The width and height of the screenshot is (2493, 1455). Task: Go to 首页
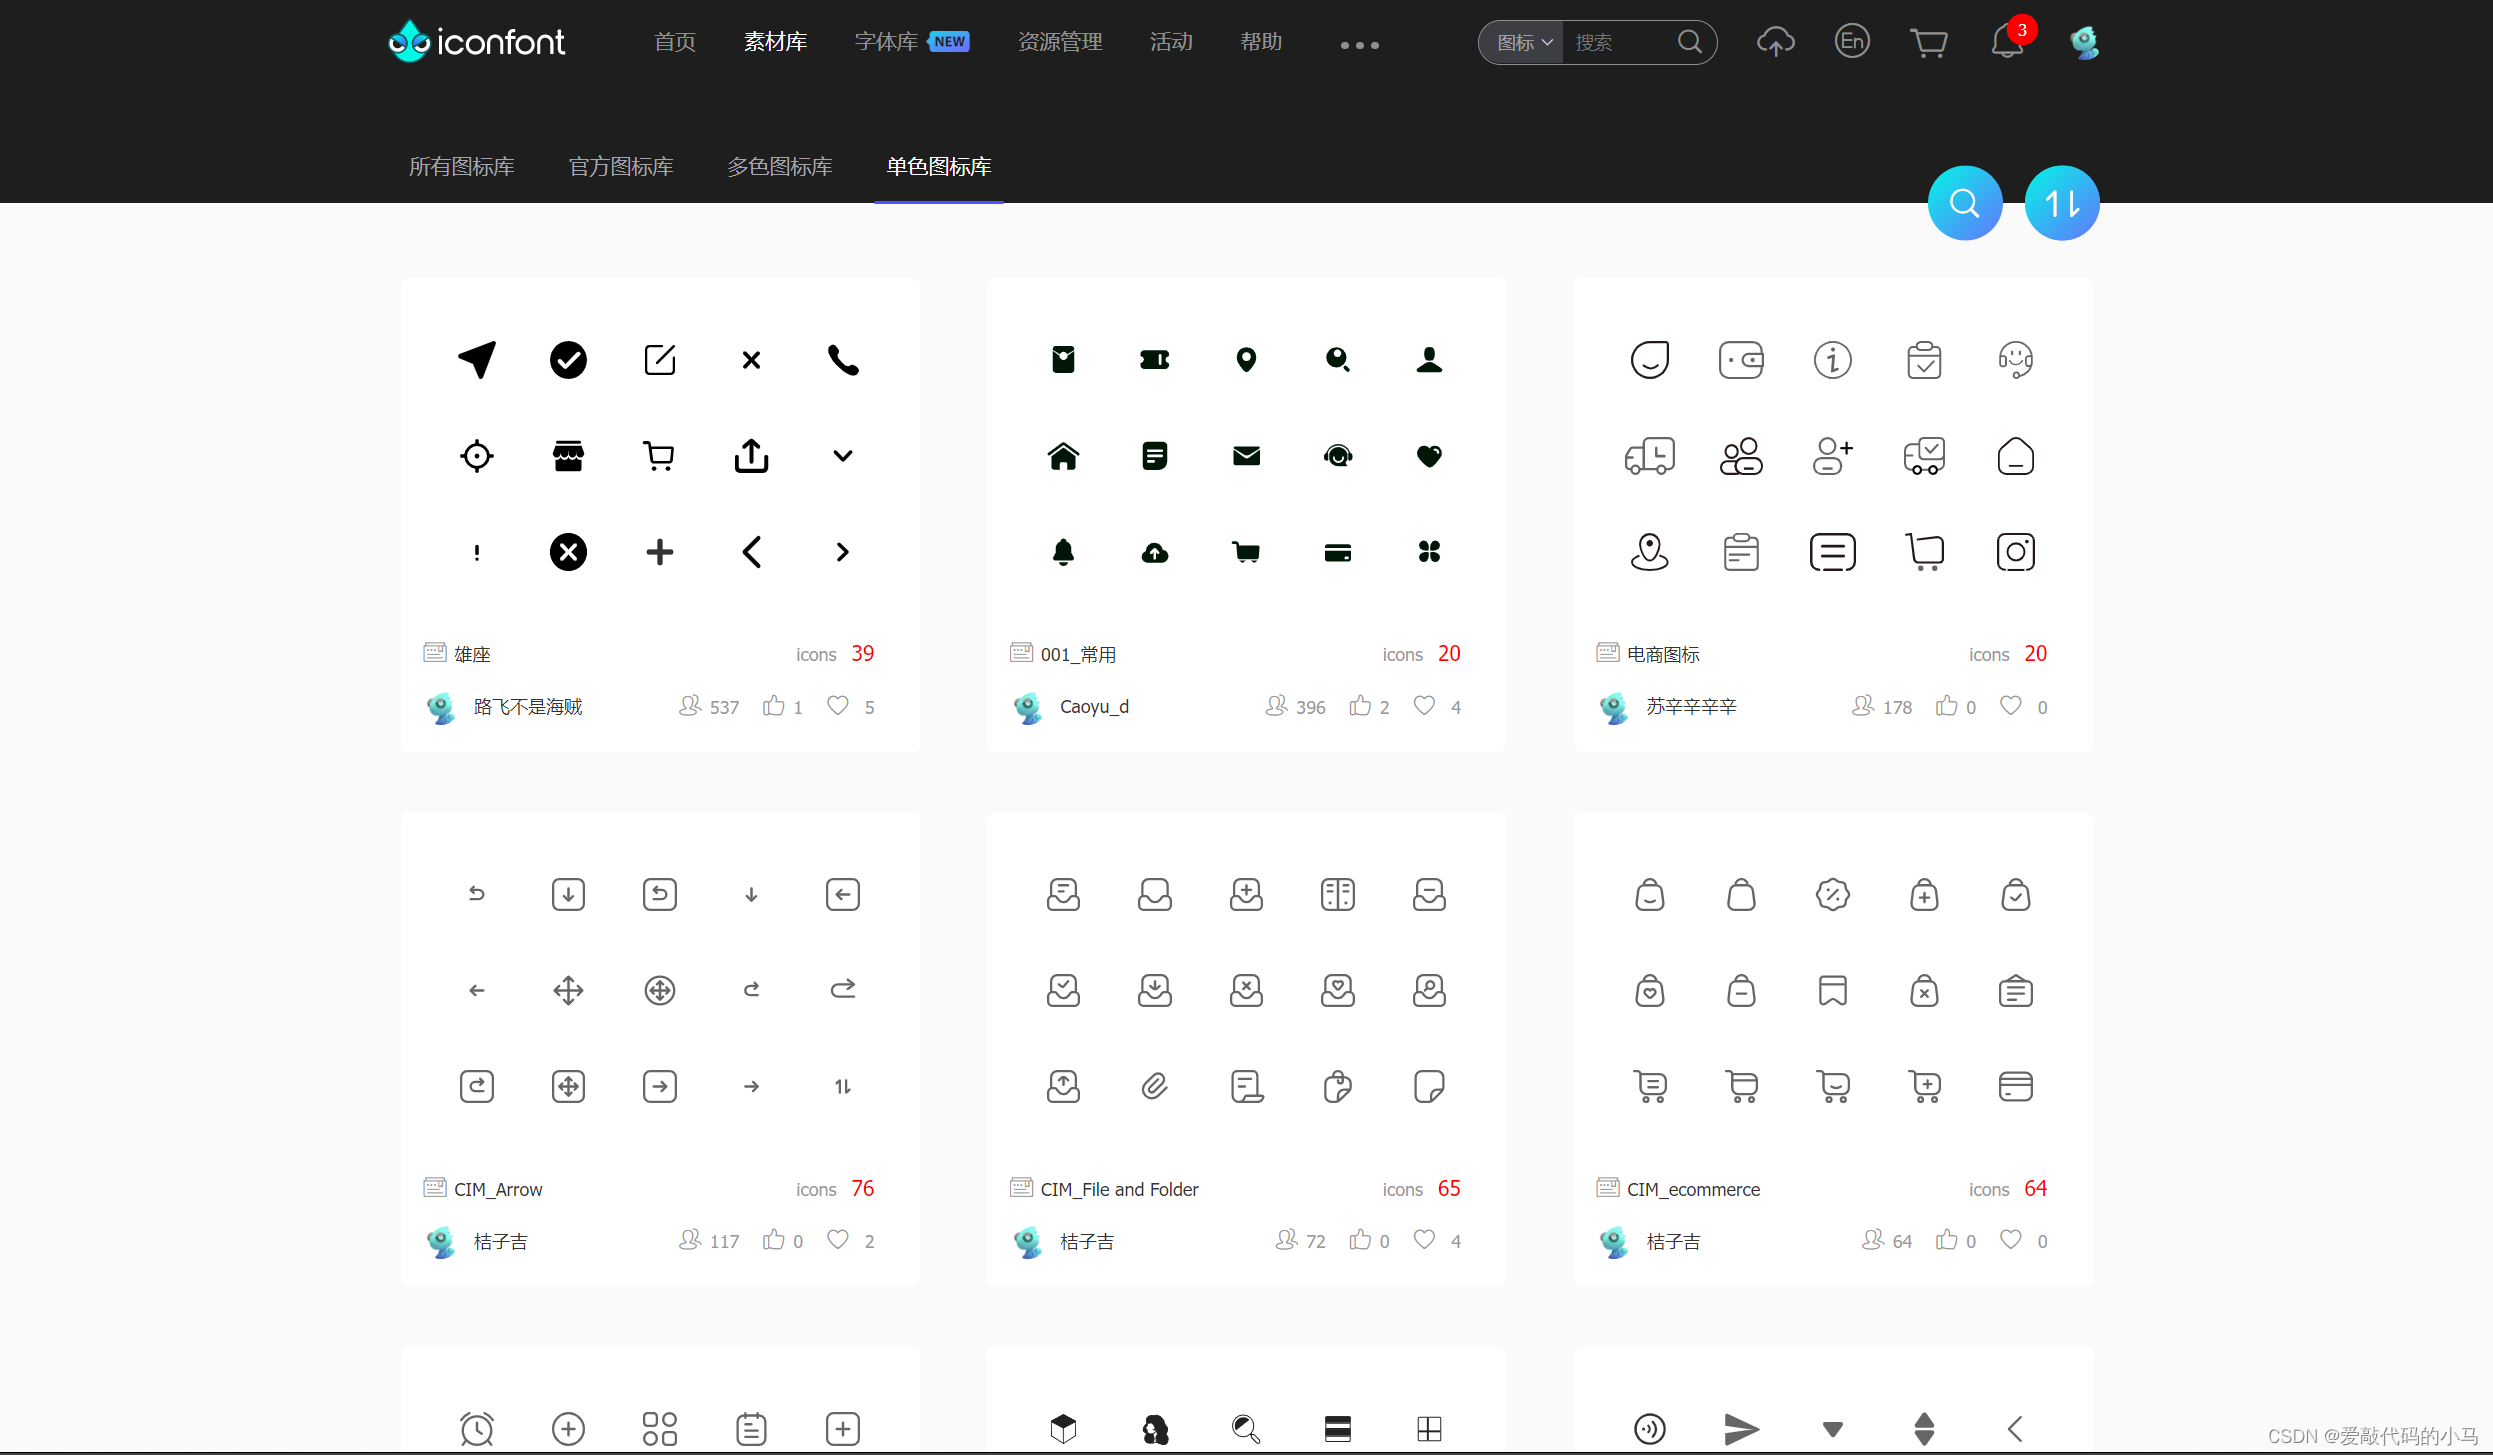[x=675, y=42]
